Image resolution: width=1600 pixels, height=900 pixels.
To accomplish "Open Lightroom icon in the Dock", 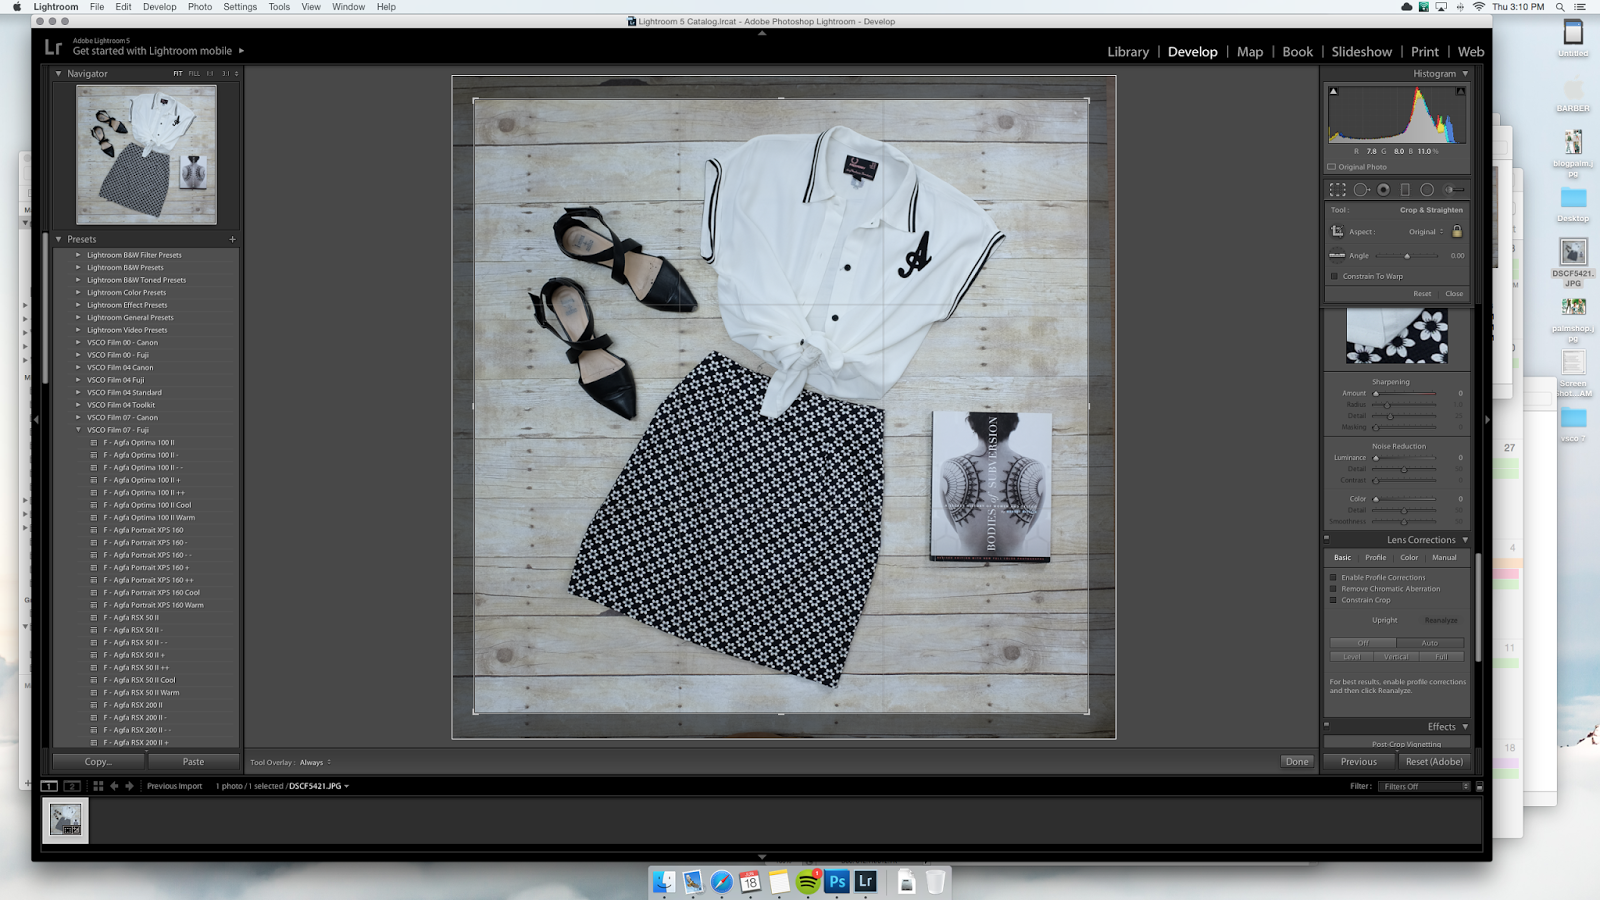I will [866, 881].
